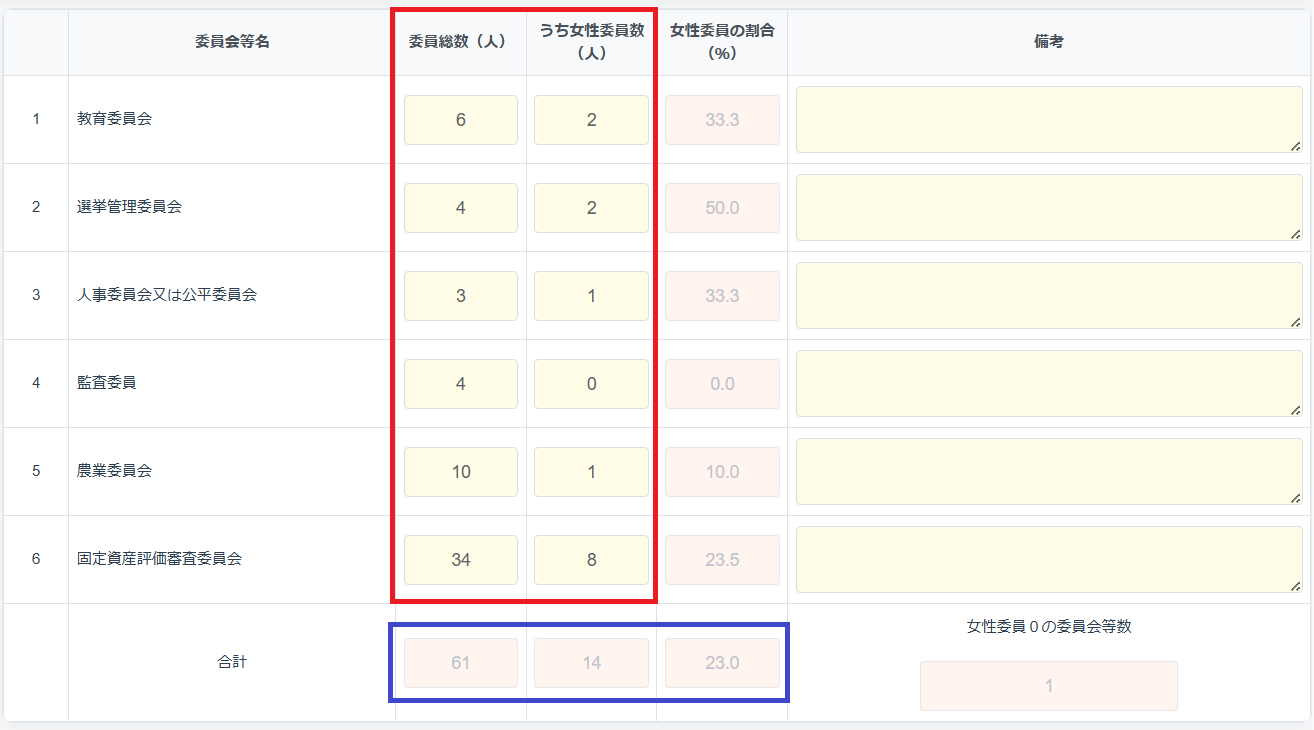Screen dimensions: 1314x730
Task: Click the 33.3 percentage field for 教育委員会
Action: (x=722, y=120)
